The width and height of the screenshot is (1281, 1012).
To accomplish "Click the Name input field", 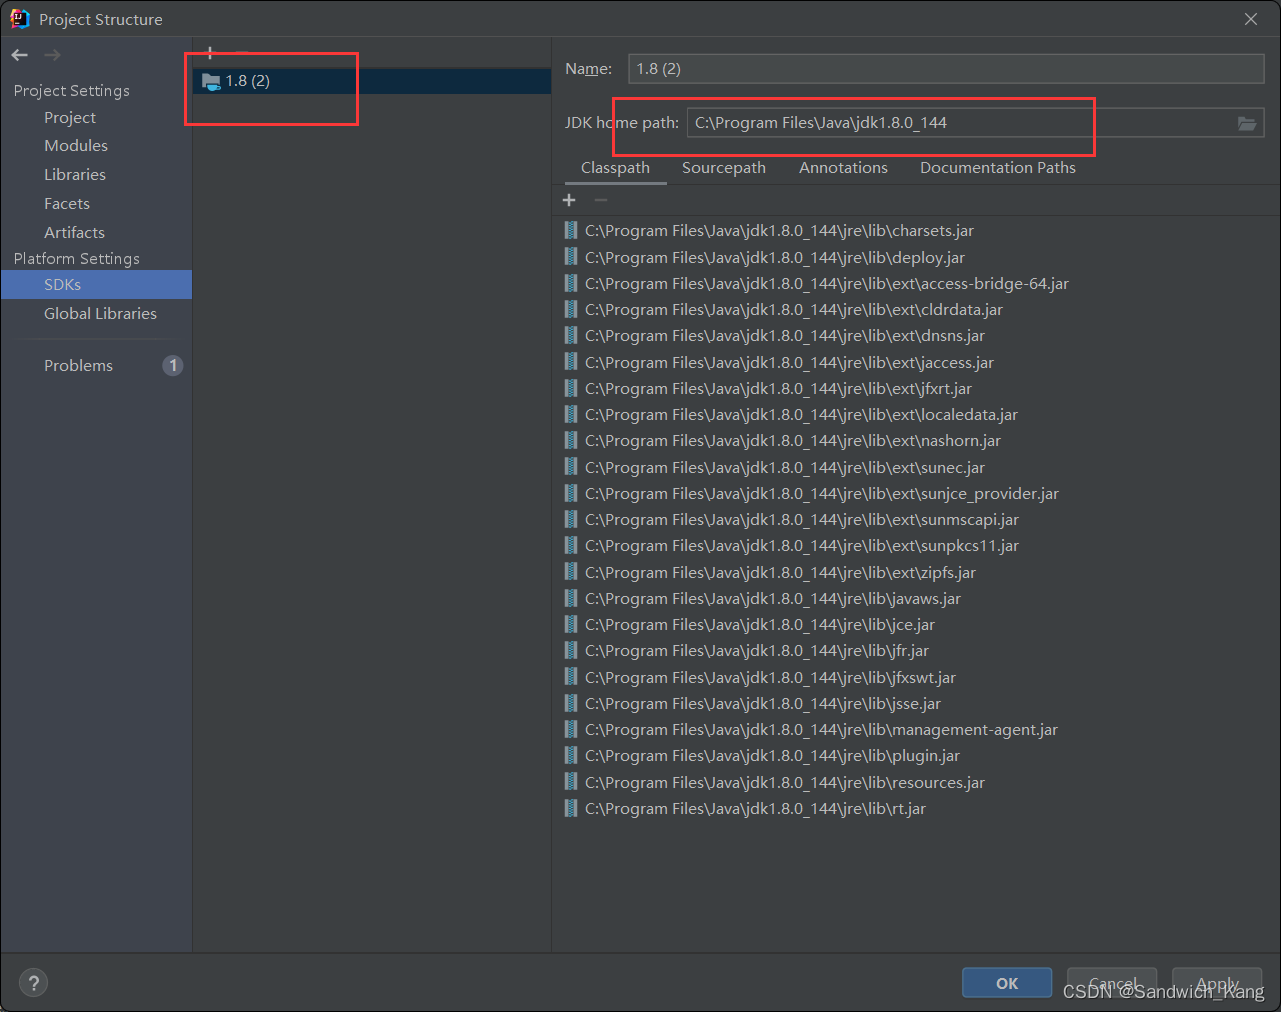I will [946, 69].
